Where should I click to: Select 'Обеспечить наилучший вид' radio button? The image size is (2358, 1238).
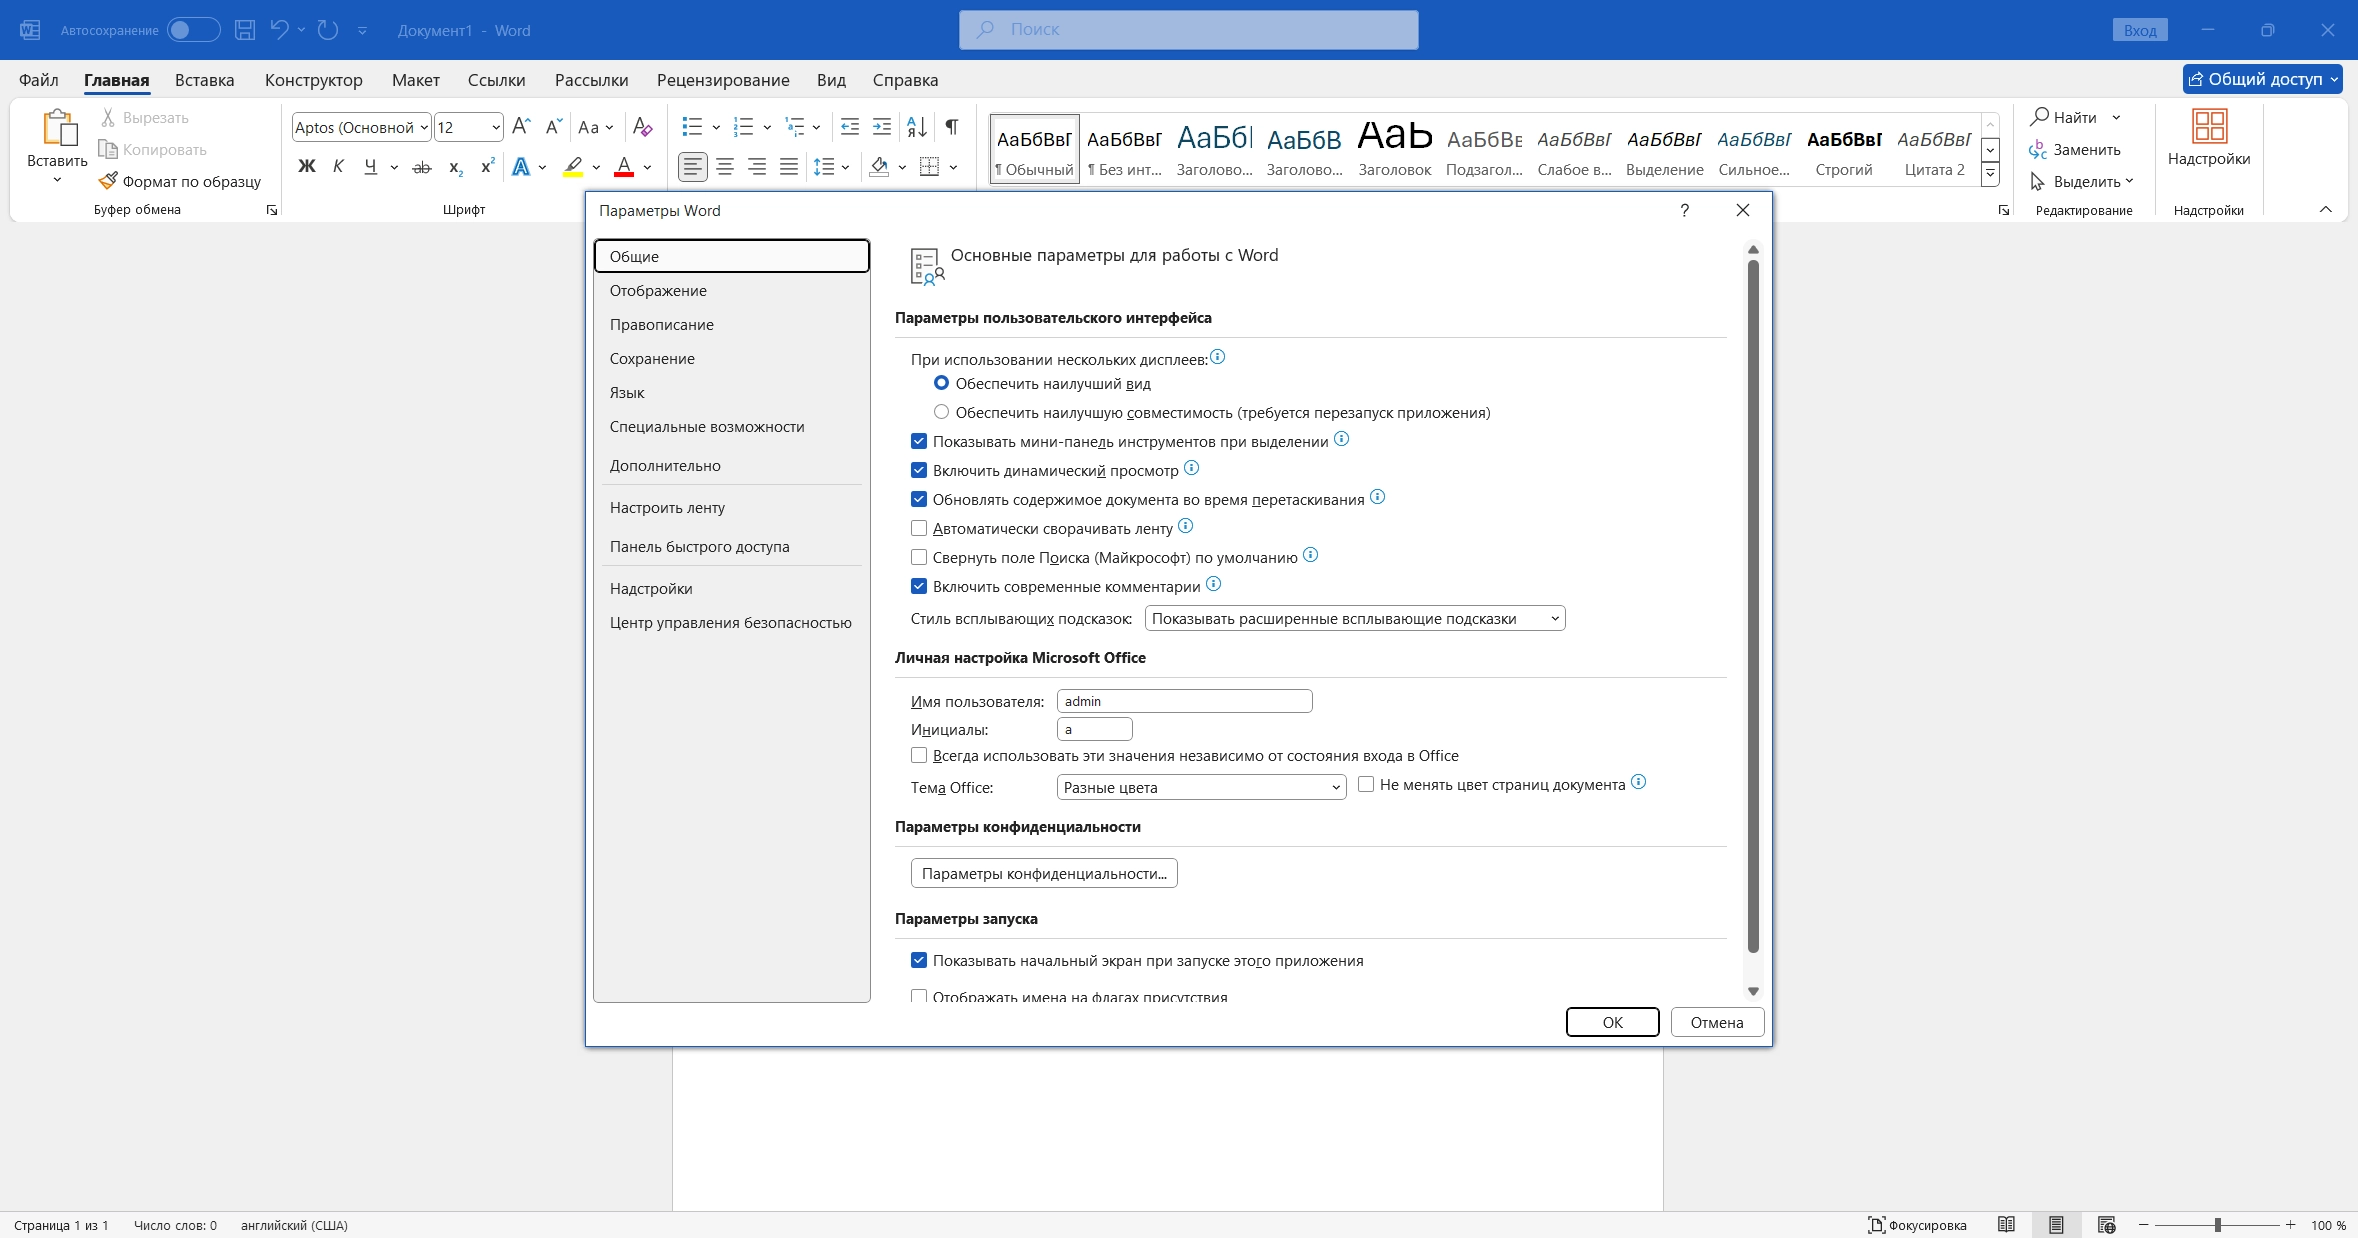point(941,383)
